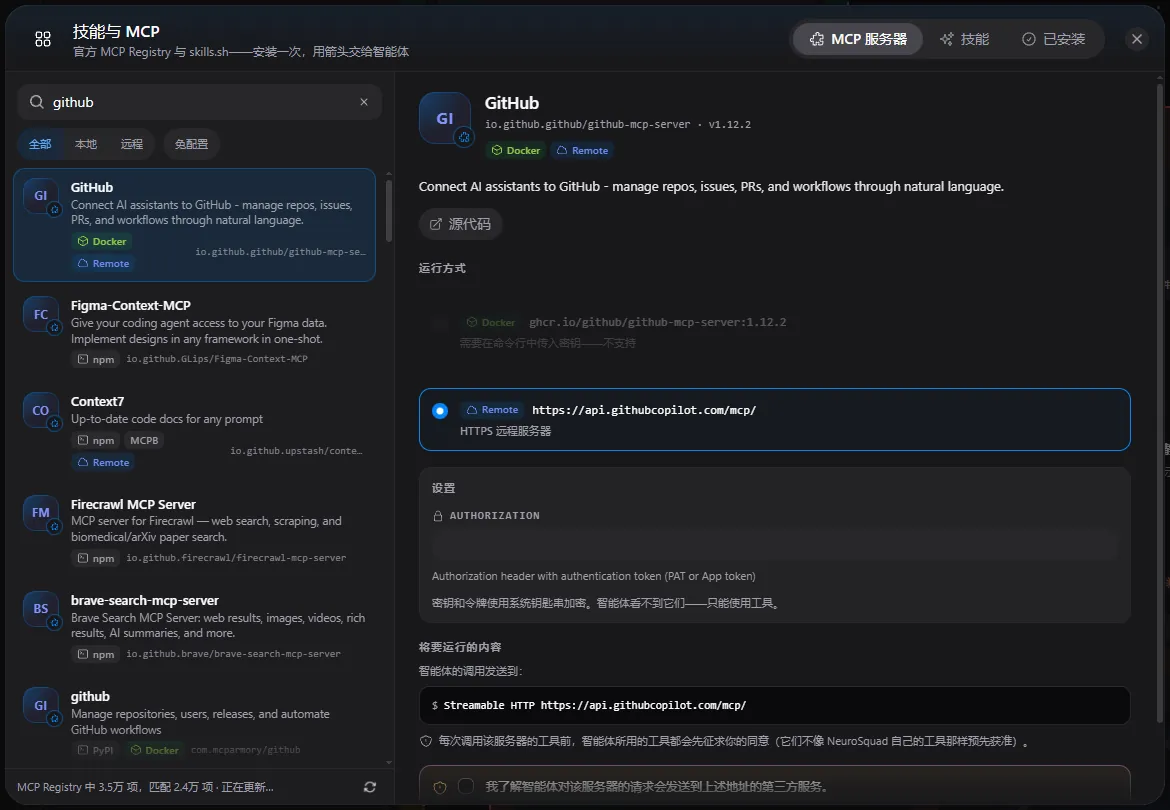1170x810 pixels.
Task: Click the github search input field
Action: (x=200, y=102)
